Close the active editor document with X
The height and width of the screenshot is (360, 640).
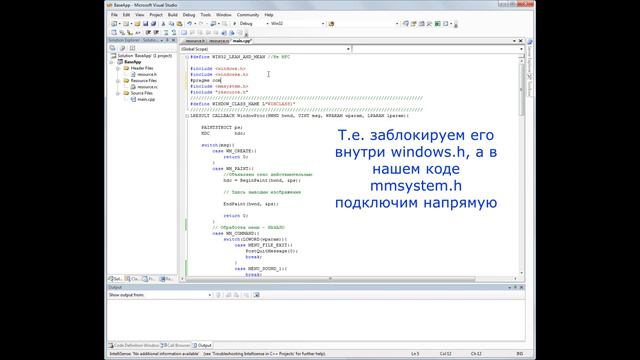click(520, 41)
